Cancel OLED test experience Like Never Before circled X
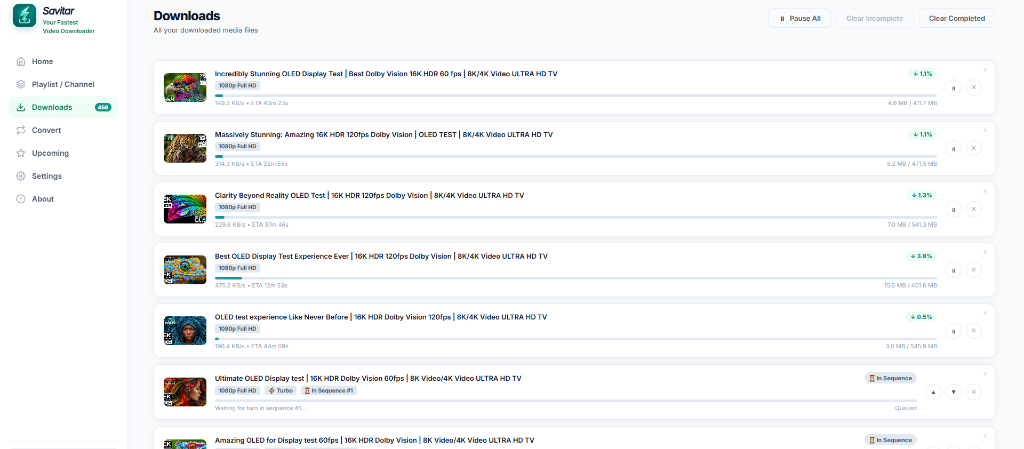This screenshot has width=1024, height=449. coord(974,331)
